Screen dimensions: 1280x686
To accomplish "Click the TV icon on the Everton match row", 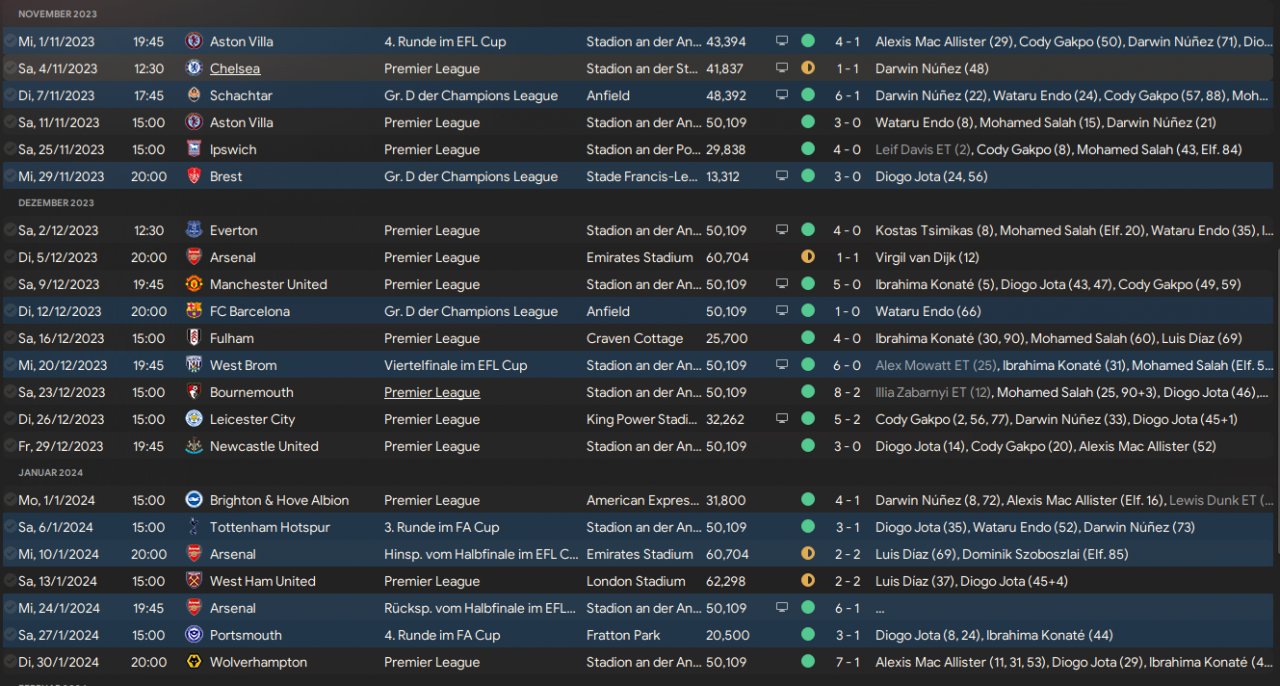I will 782,230.
